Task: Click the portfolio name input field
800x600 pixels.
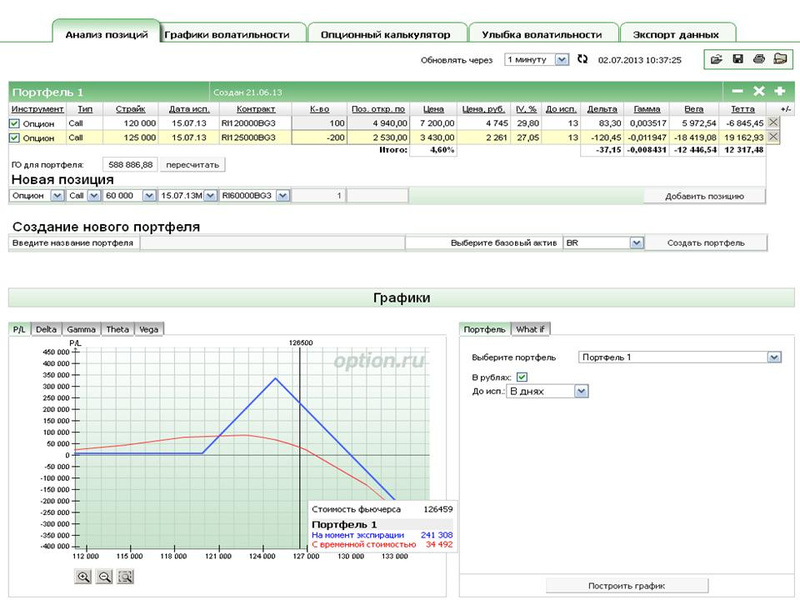Action: tap(272, 243)
